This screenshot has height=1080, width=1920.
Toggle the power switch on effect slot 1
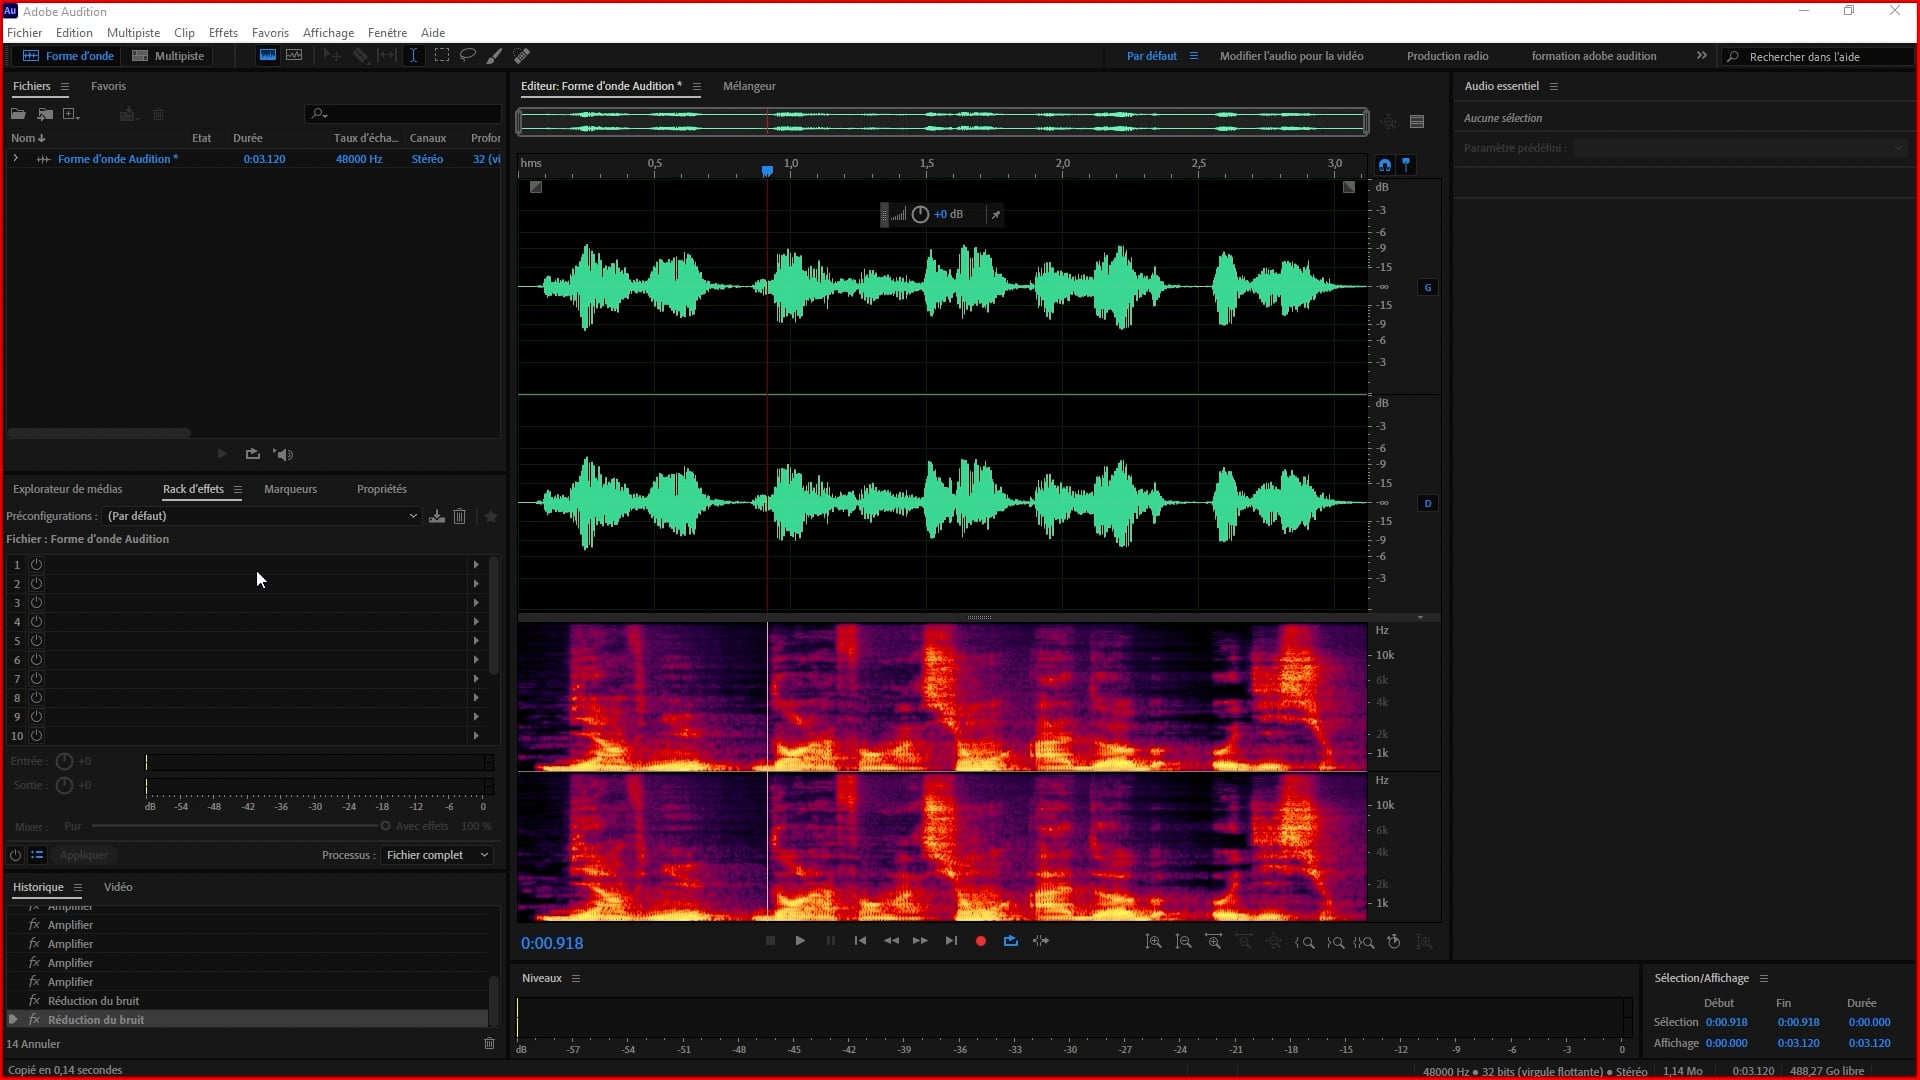[x=36, y=565]
